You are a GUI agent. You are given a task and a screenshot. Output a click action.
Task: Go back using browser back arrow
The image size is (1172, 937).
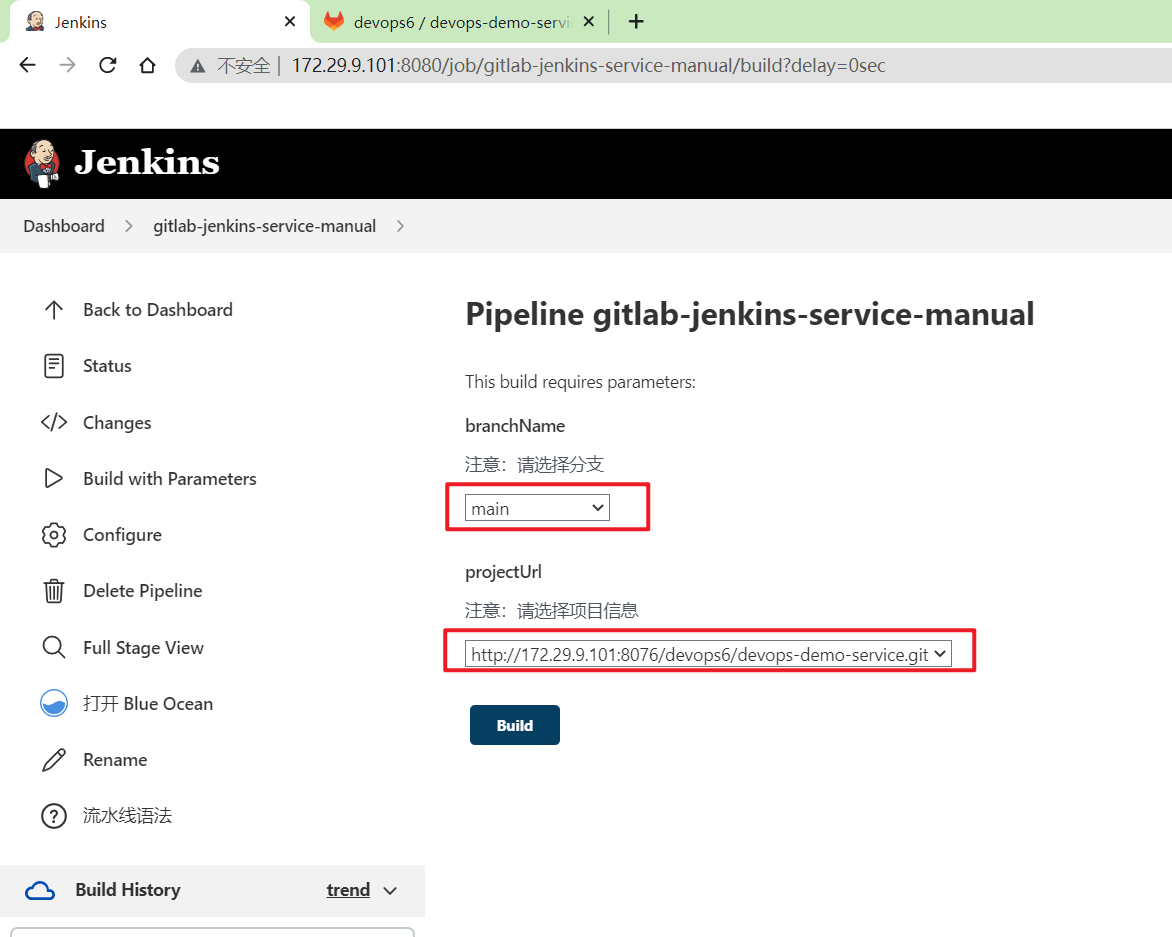tap(28, 65)
